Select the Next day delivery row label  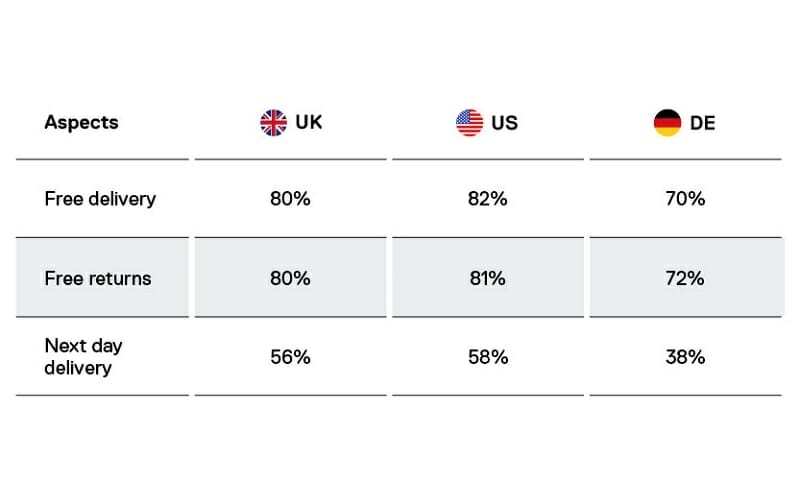coord(84,357)
